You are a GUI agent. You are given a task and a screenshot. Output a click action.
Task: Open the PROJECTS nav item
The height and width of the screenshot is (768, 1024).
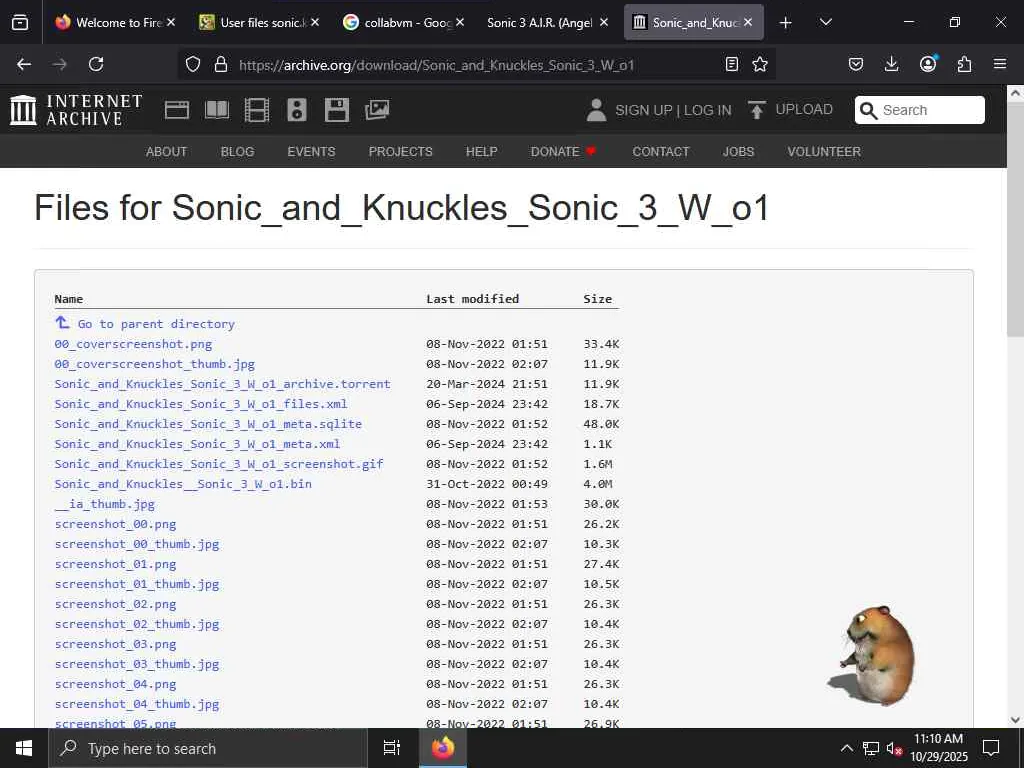pyautogui.click(x=400, y=152)
